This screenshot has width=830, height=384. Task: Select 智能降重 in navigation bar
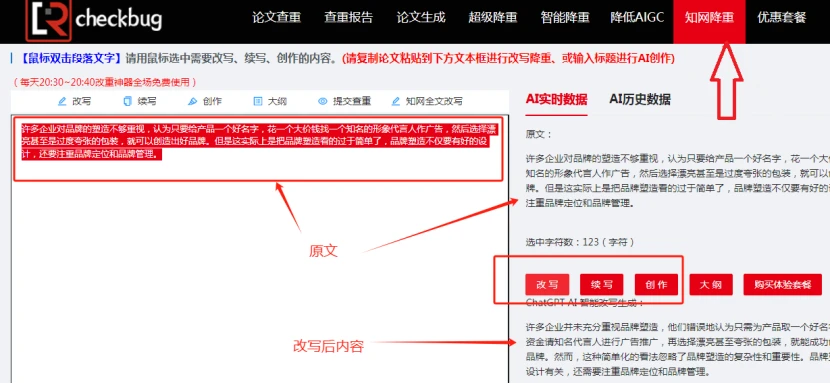click(x=565, y=17)
